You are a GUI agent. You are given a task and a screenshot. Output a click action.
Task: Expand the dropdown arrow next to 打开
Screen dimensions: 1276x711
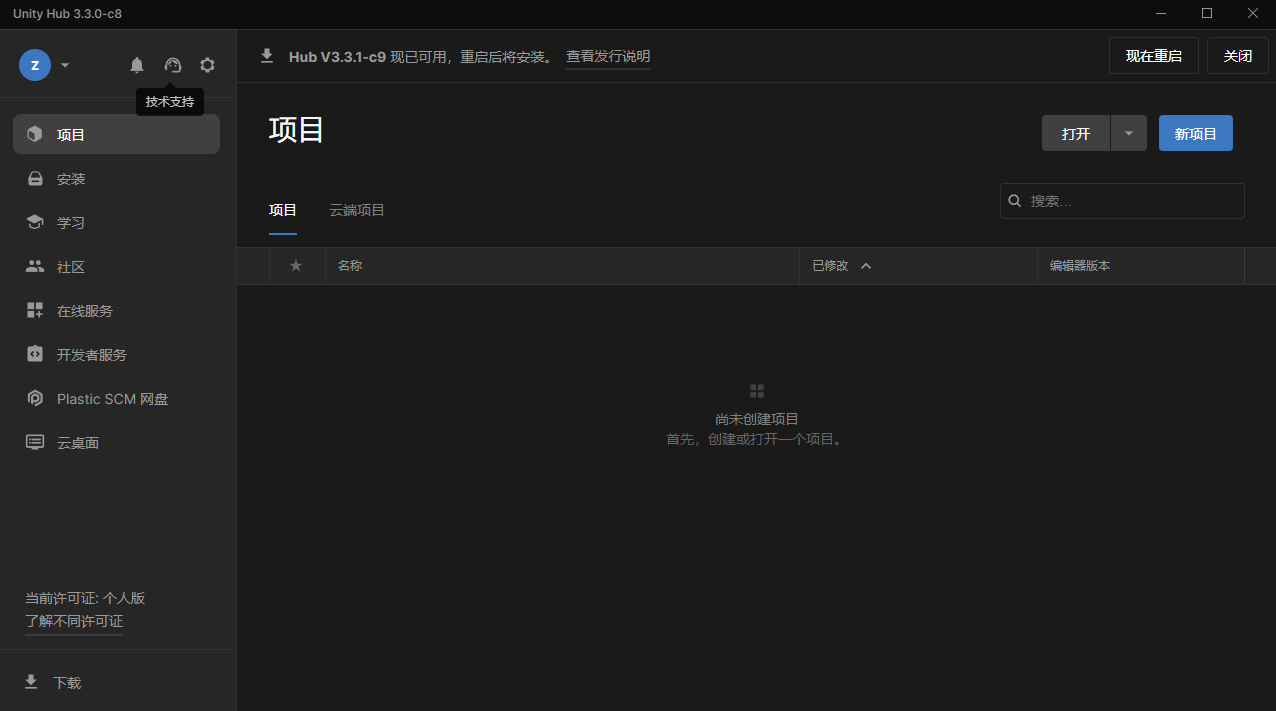click(x=1129, y=133)
